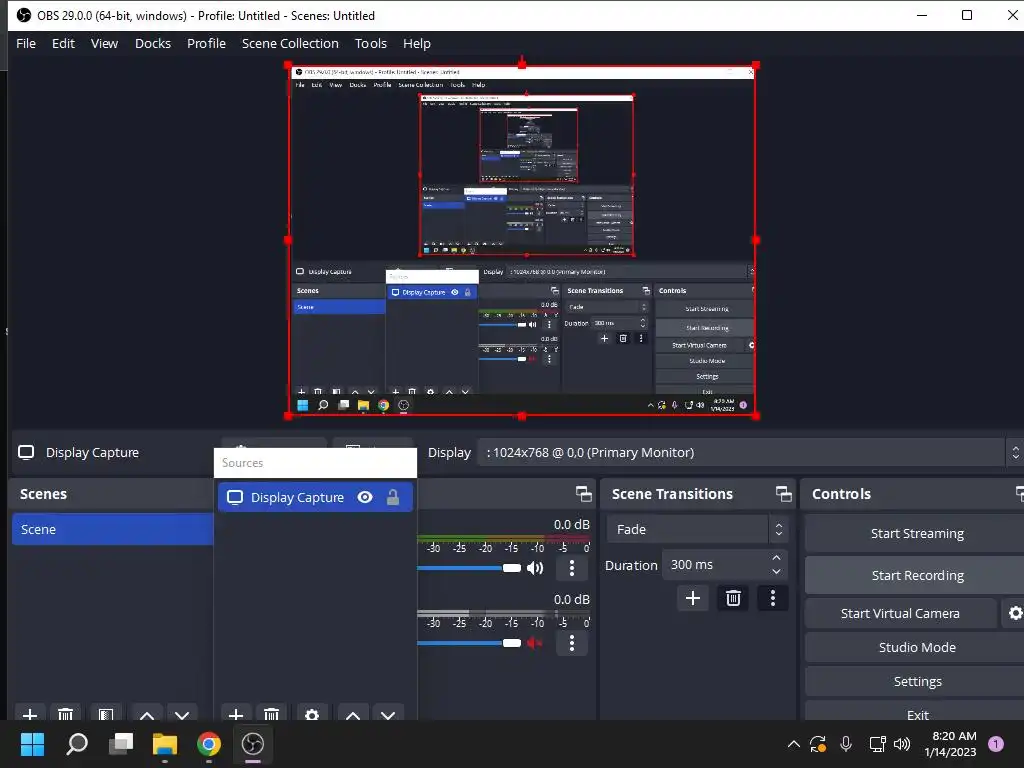Open transition properties three-dot menu

[773, 598]
